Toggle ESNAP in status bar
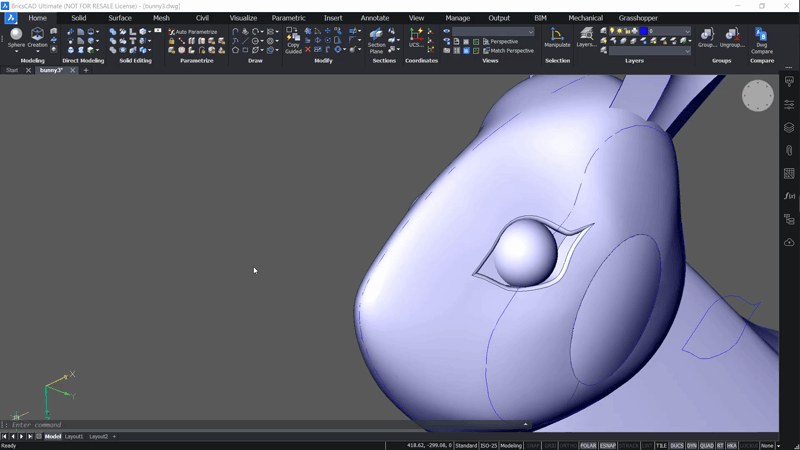Viewport: 800px width, 450px height. tap(608, 446)
